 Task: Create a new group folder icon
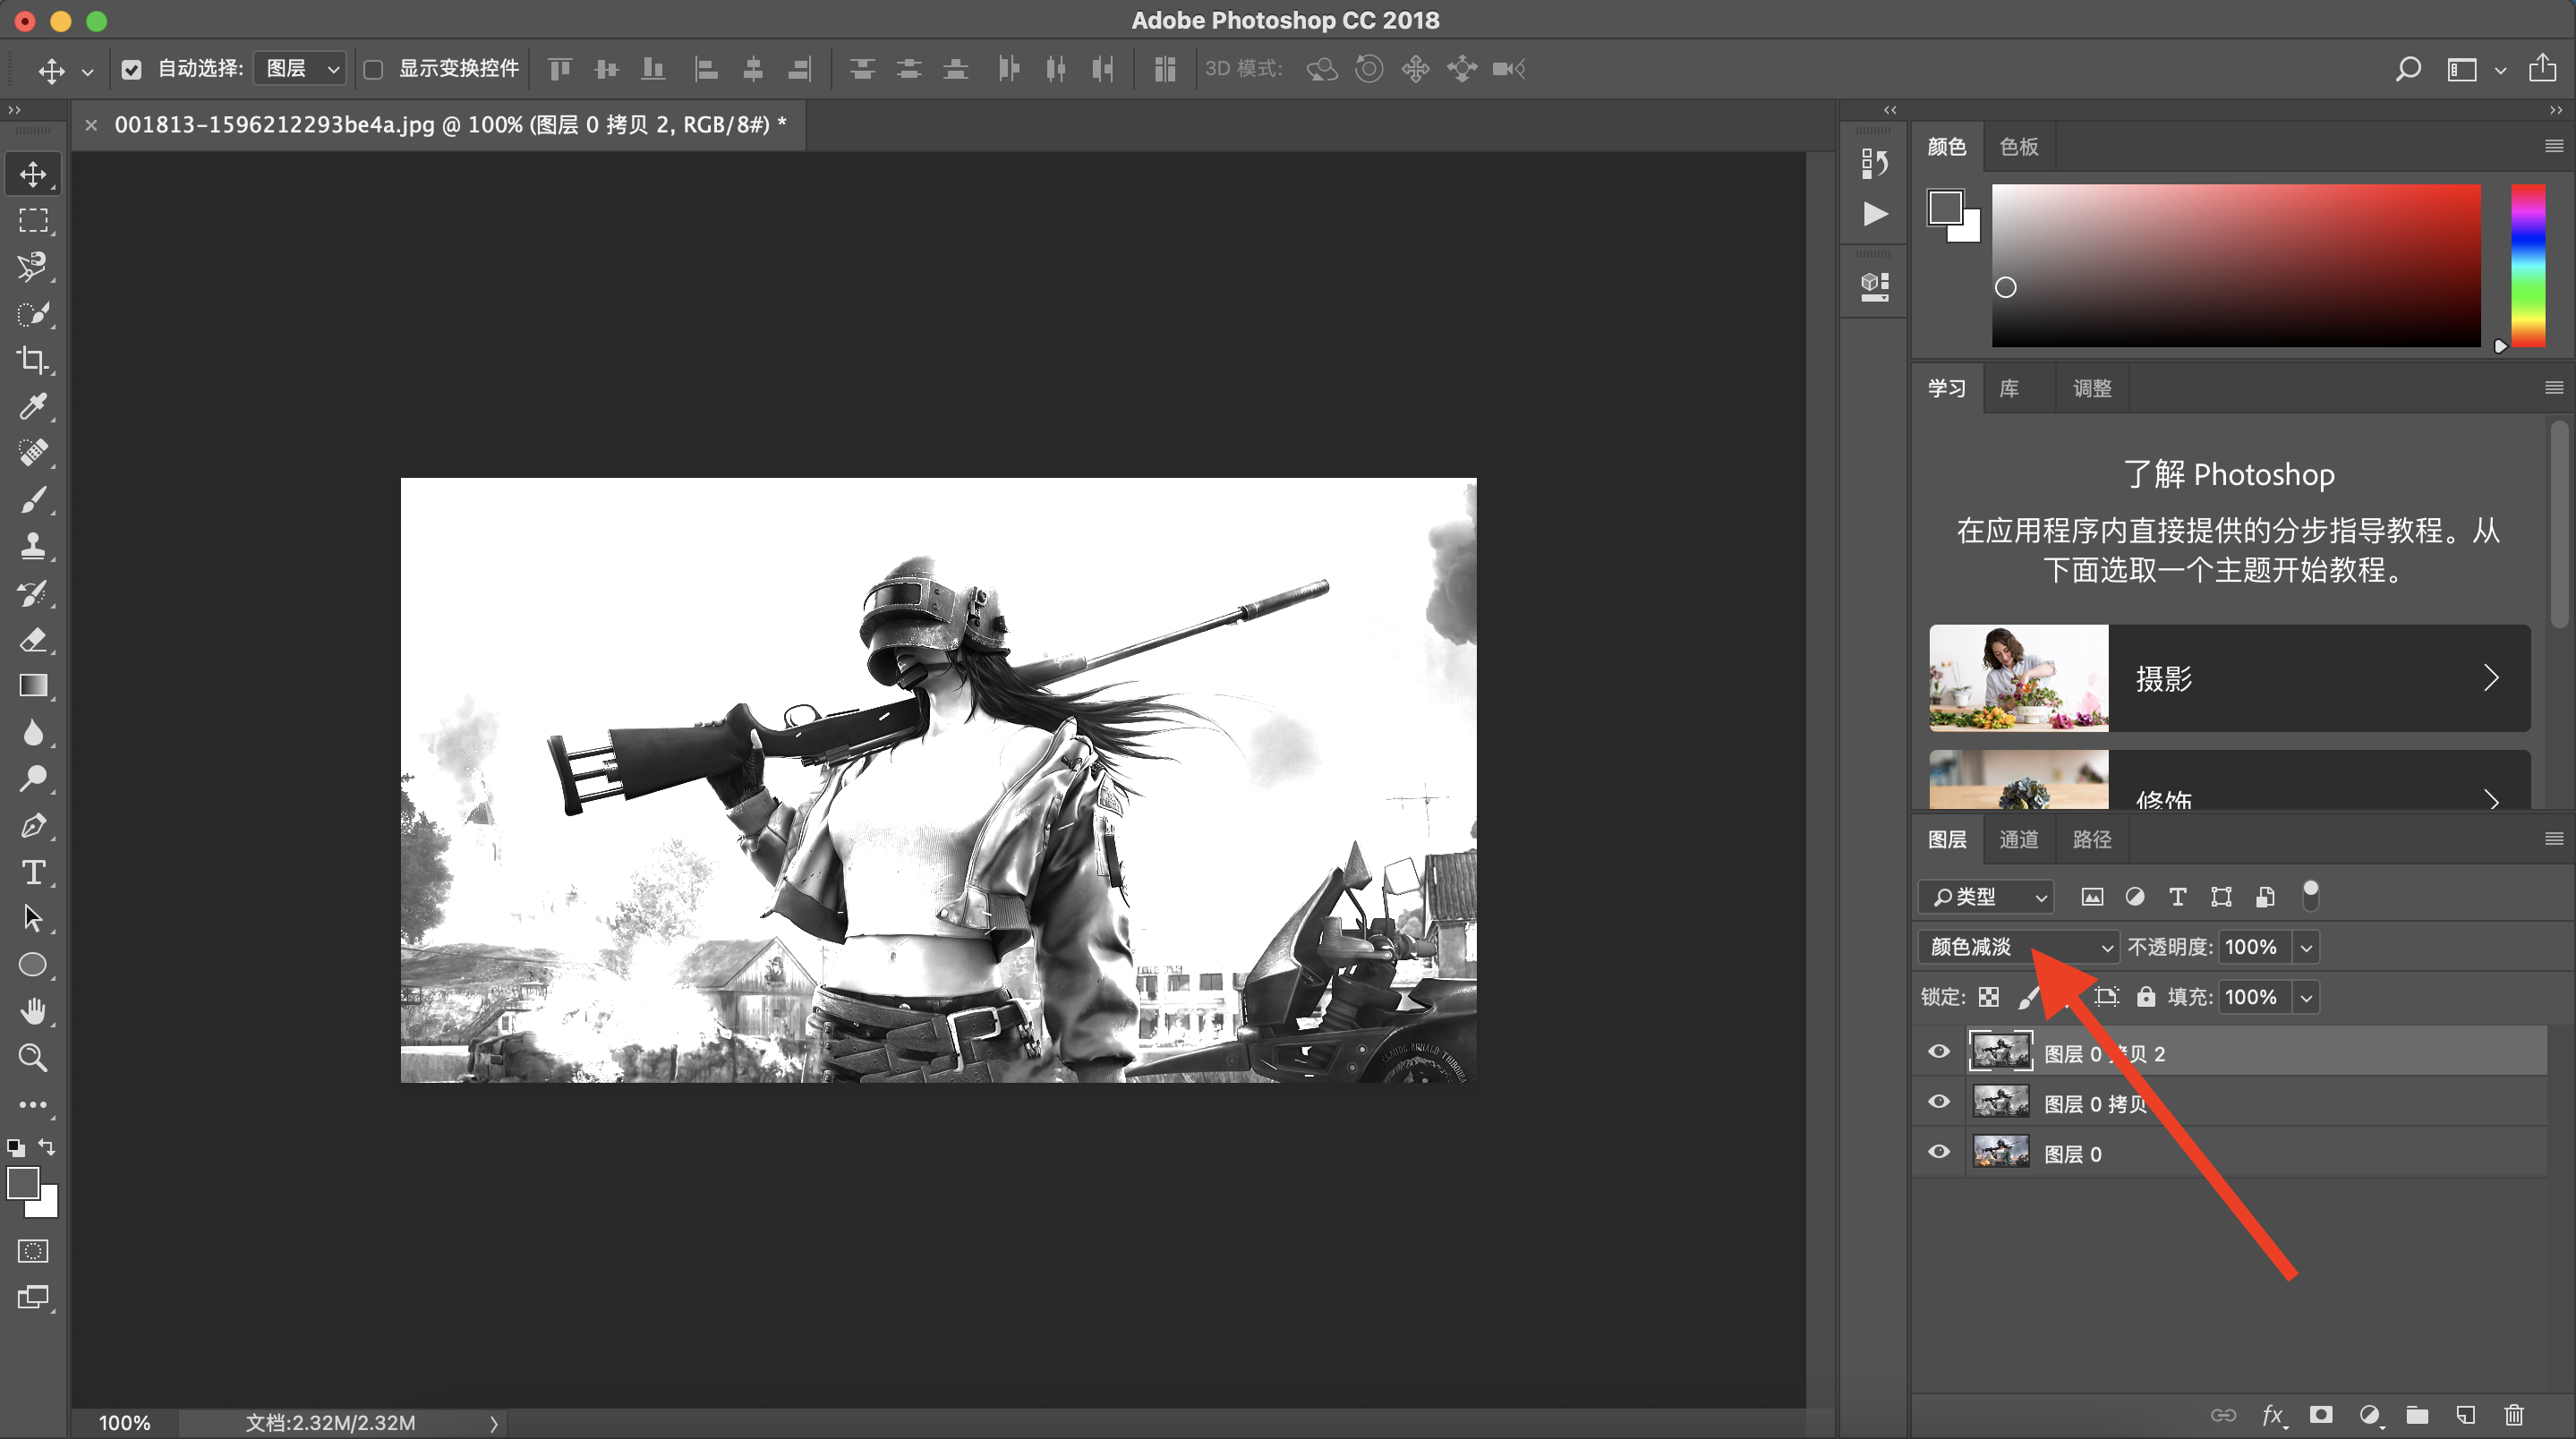[2417, 1415]
